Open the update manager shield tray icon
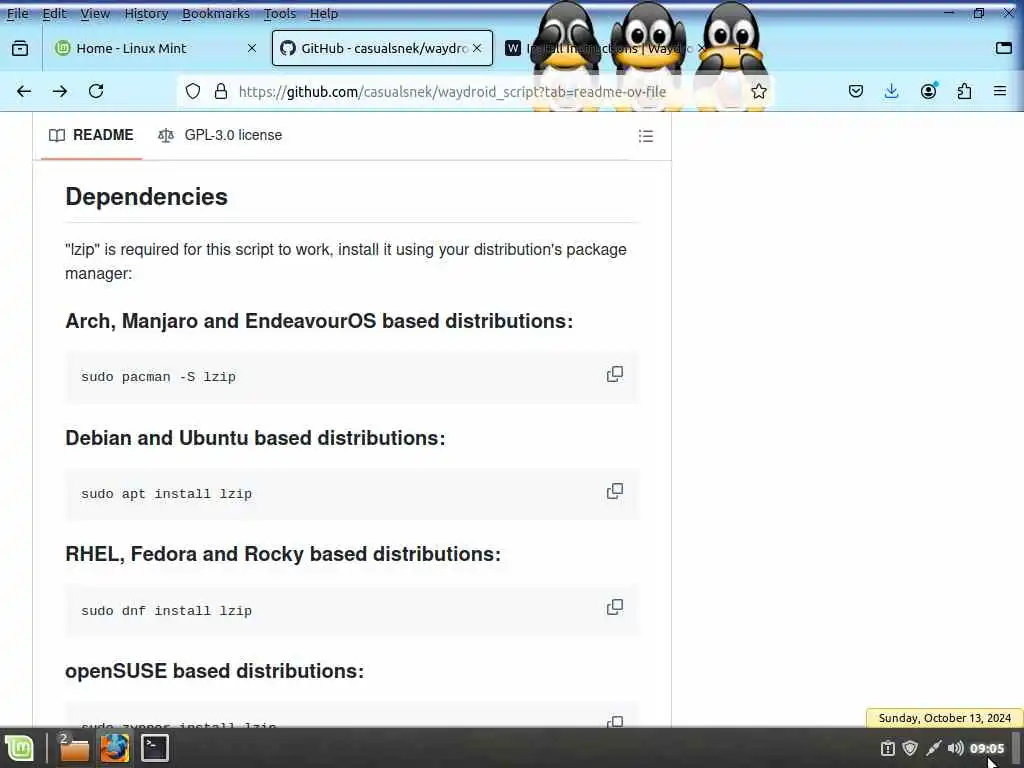Image resolution: width=1024 pixels, height=768 pixels. coord(910,748)
